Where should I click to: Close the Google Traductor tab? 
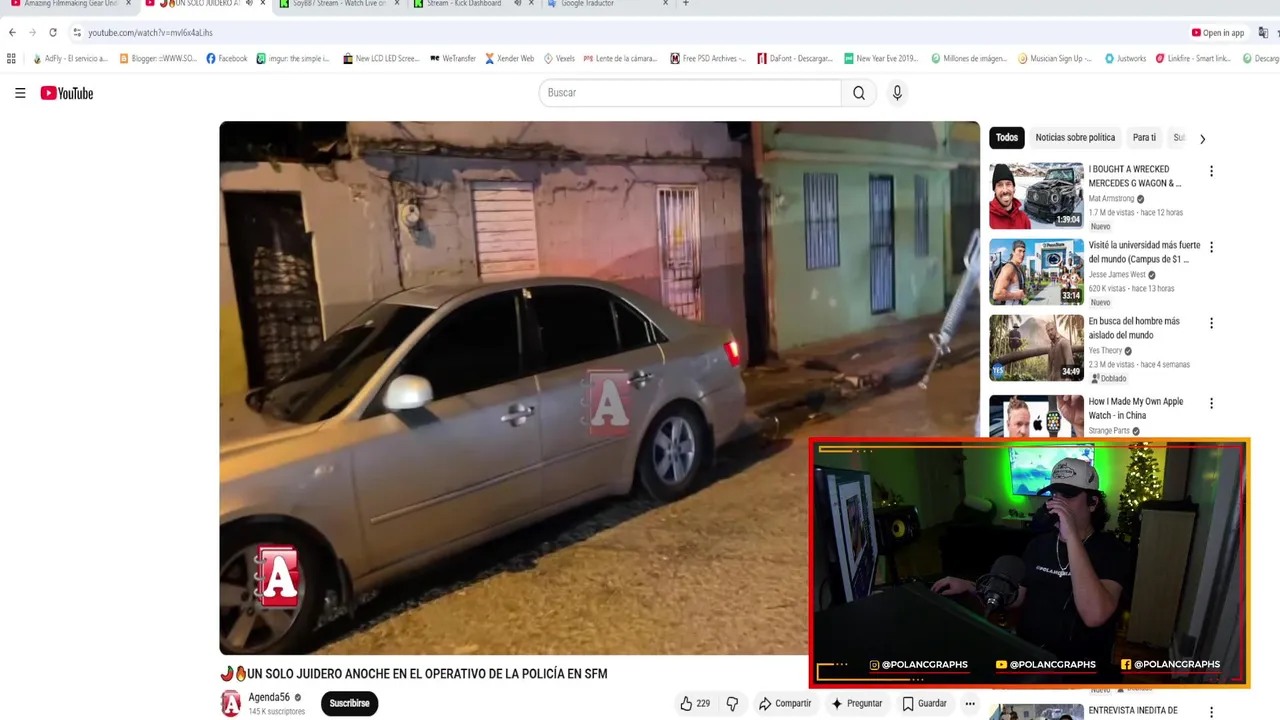[x=665, y=4]
